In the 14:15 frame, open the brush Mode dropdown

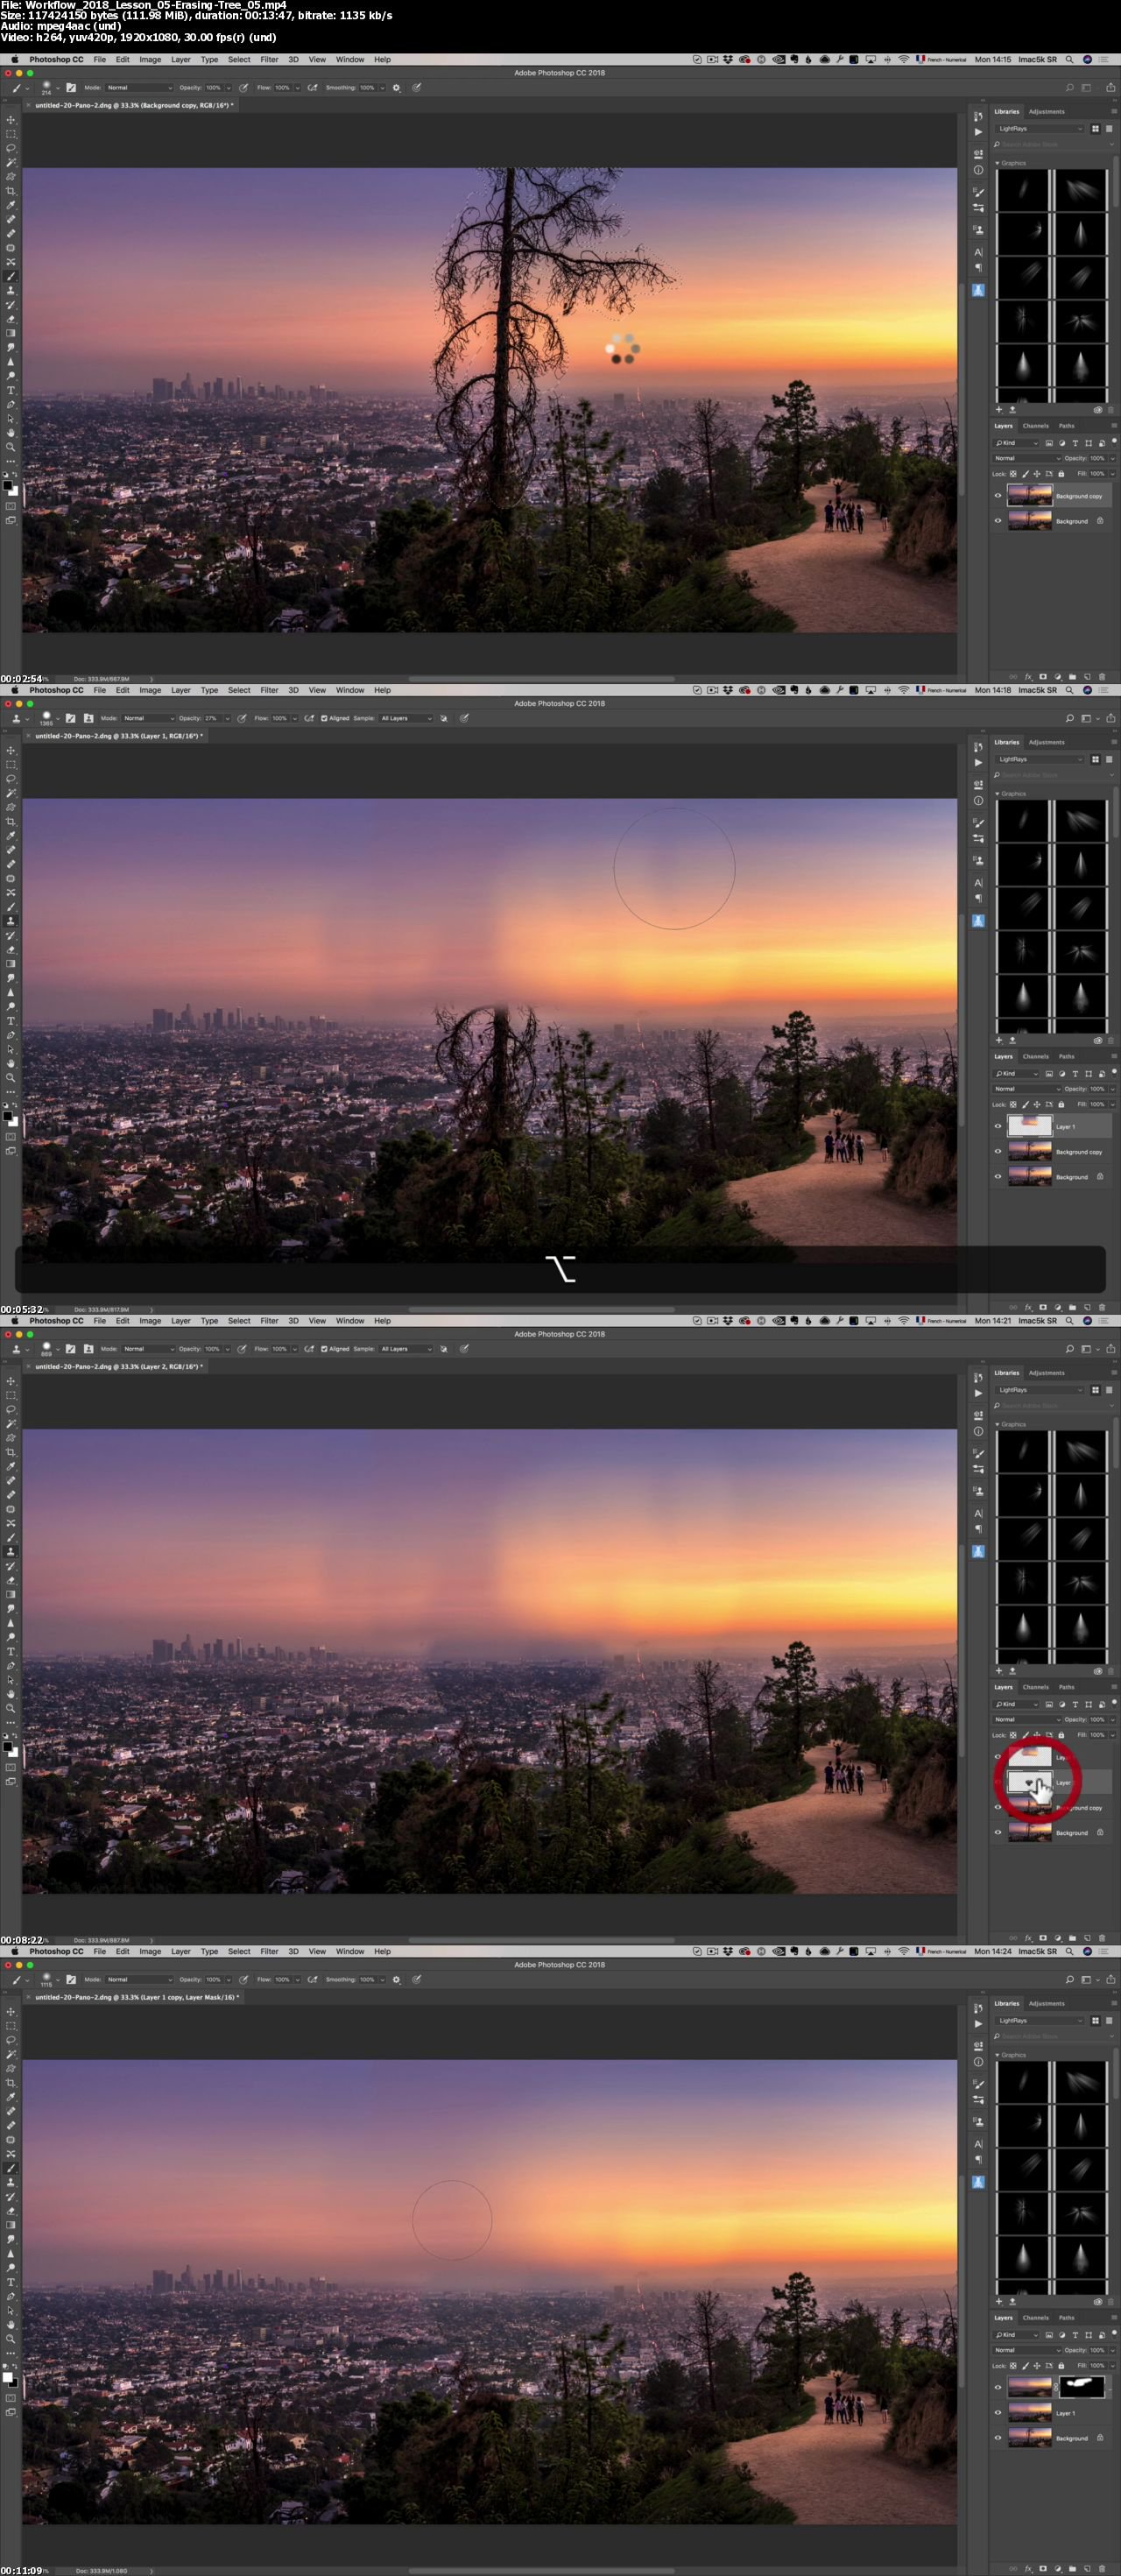(x=139, y=88)
